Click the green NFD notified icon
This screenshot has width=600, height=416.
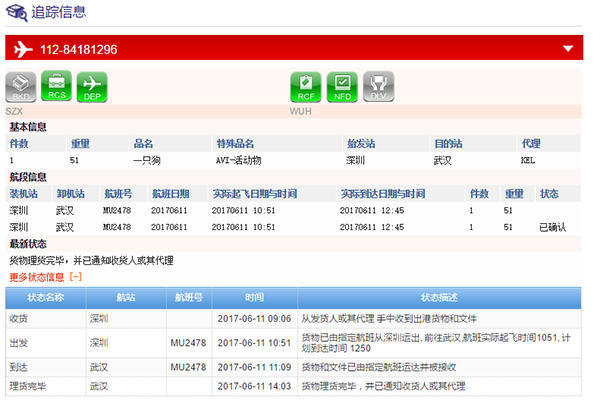(x=342, y=87)
